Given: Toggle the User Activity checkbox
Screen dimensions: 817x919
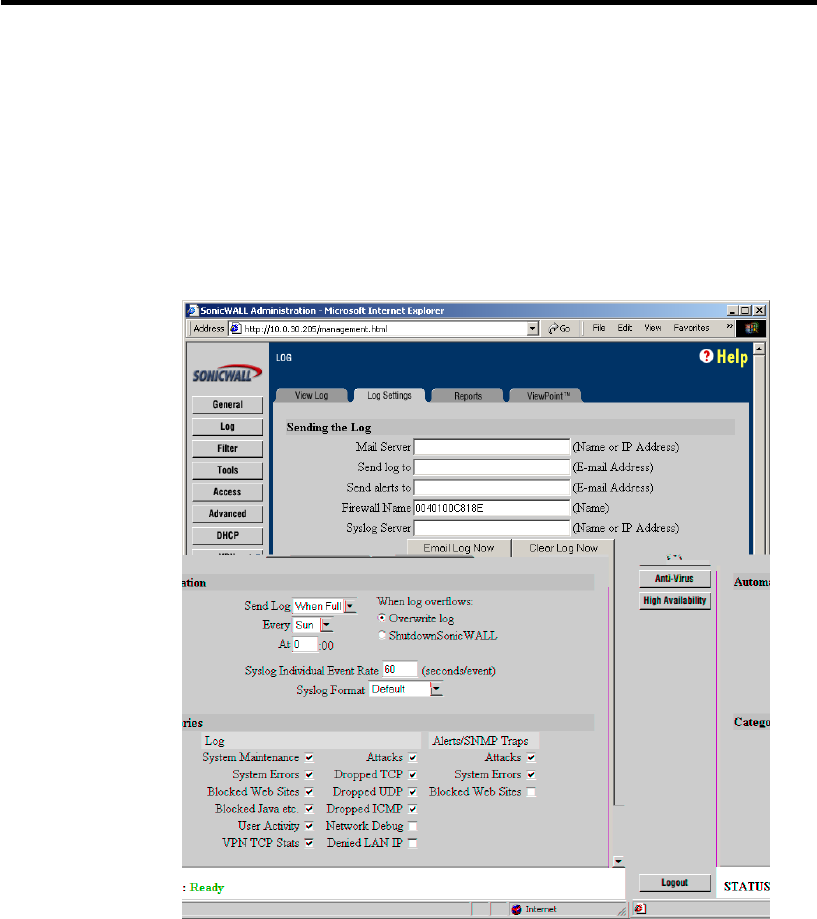Looking at the screenshot, I should 309,825.
